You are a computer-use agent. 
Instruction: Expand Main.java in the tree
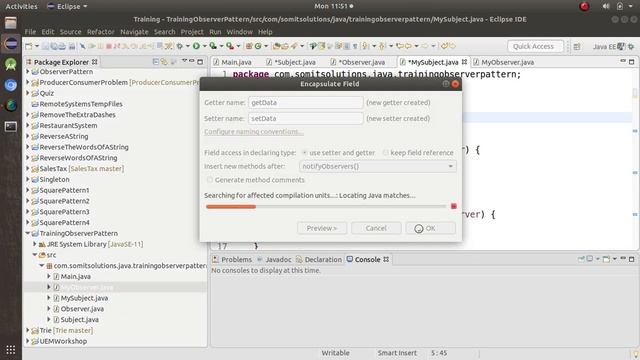coord(49,276)
